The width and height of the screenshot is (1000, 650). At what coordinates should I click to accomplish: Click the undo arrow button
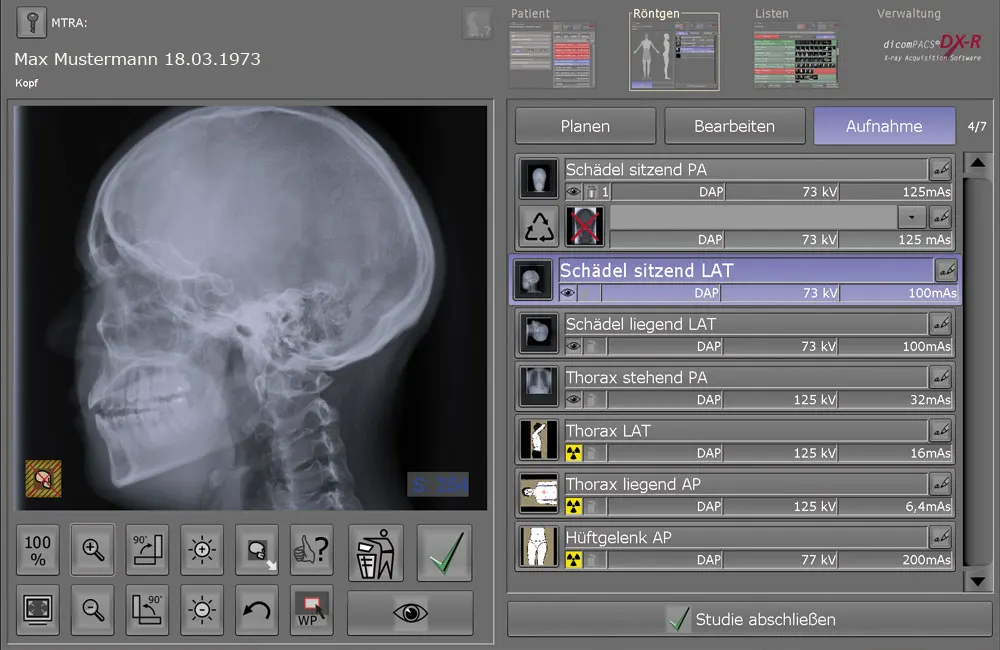(x=257, y=611)
